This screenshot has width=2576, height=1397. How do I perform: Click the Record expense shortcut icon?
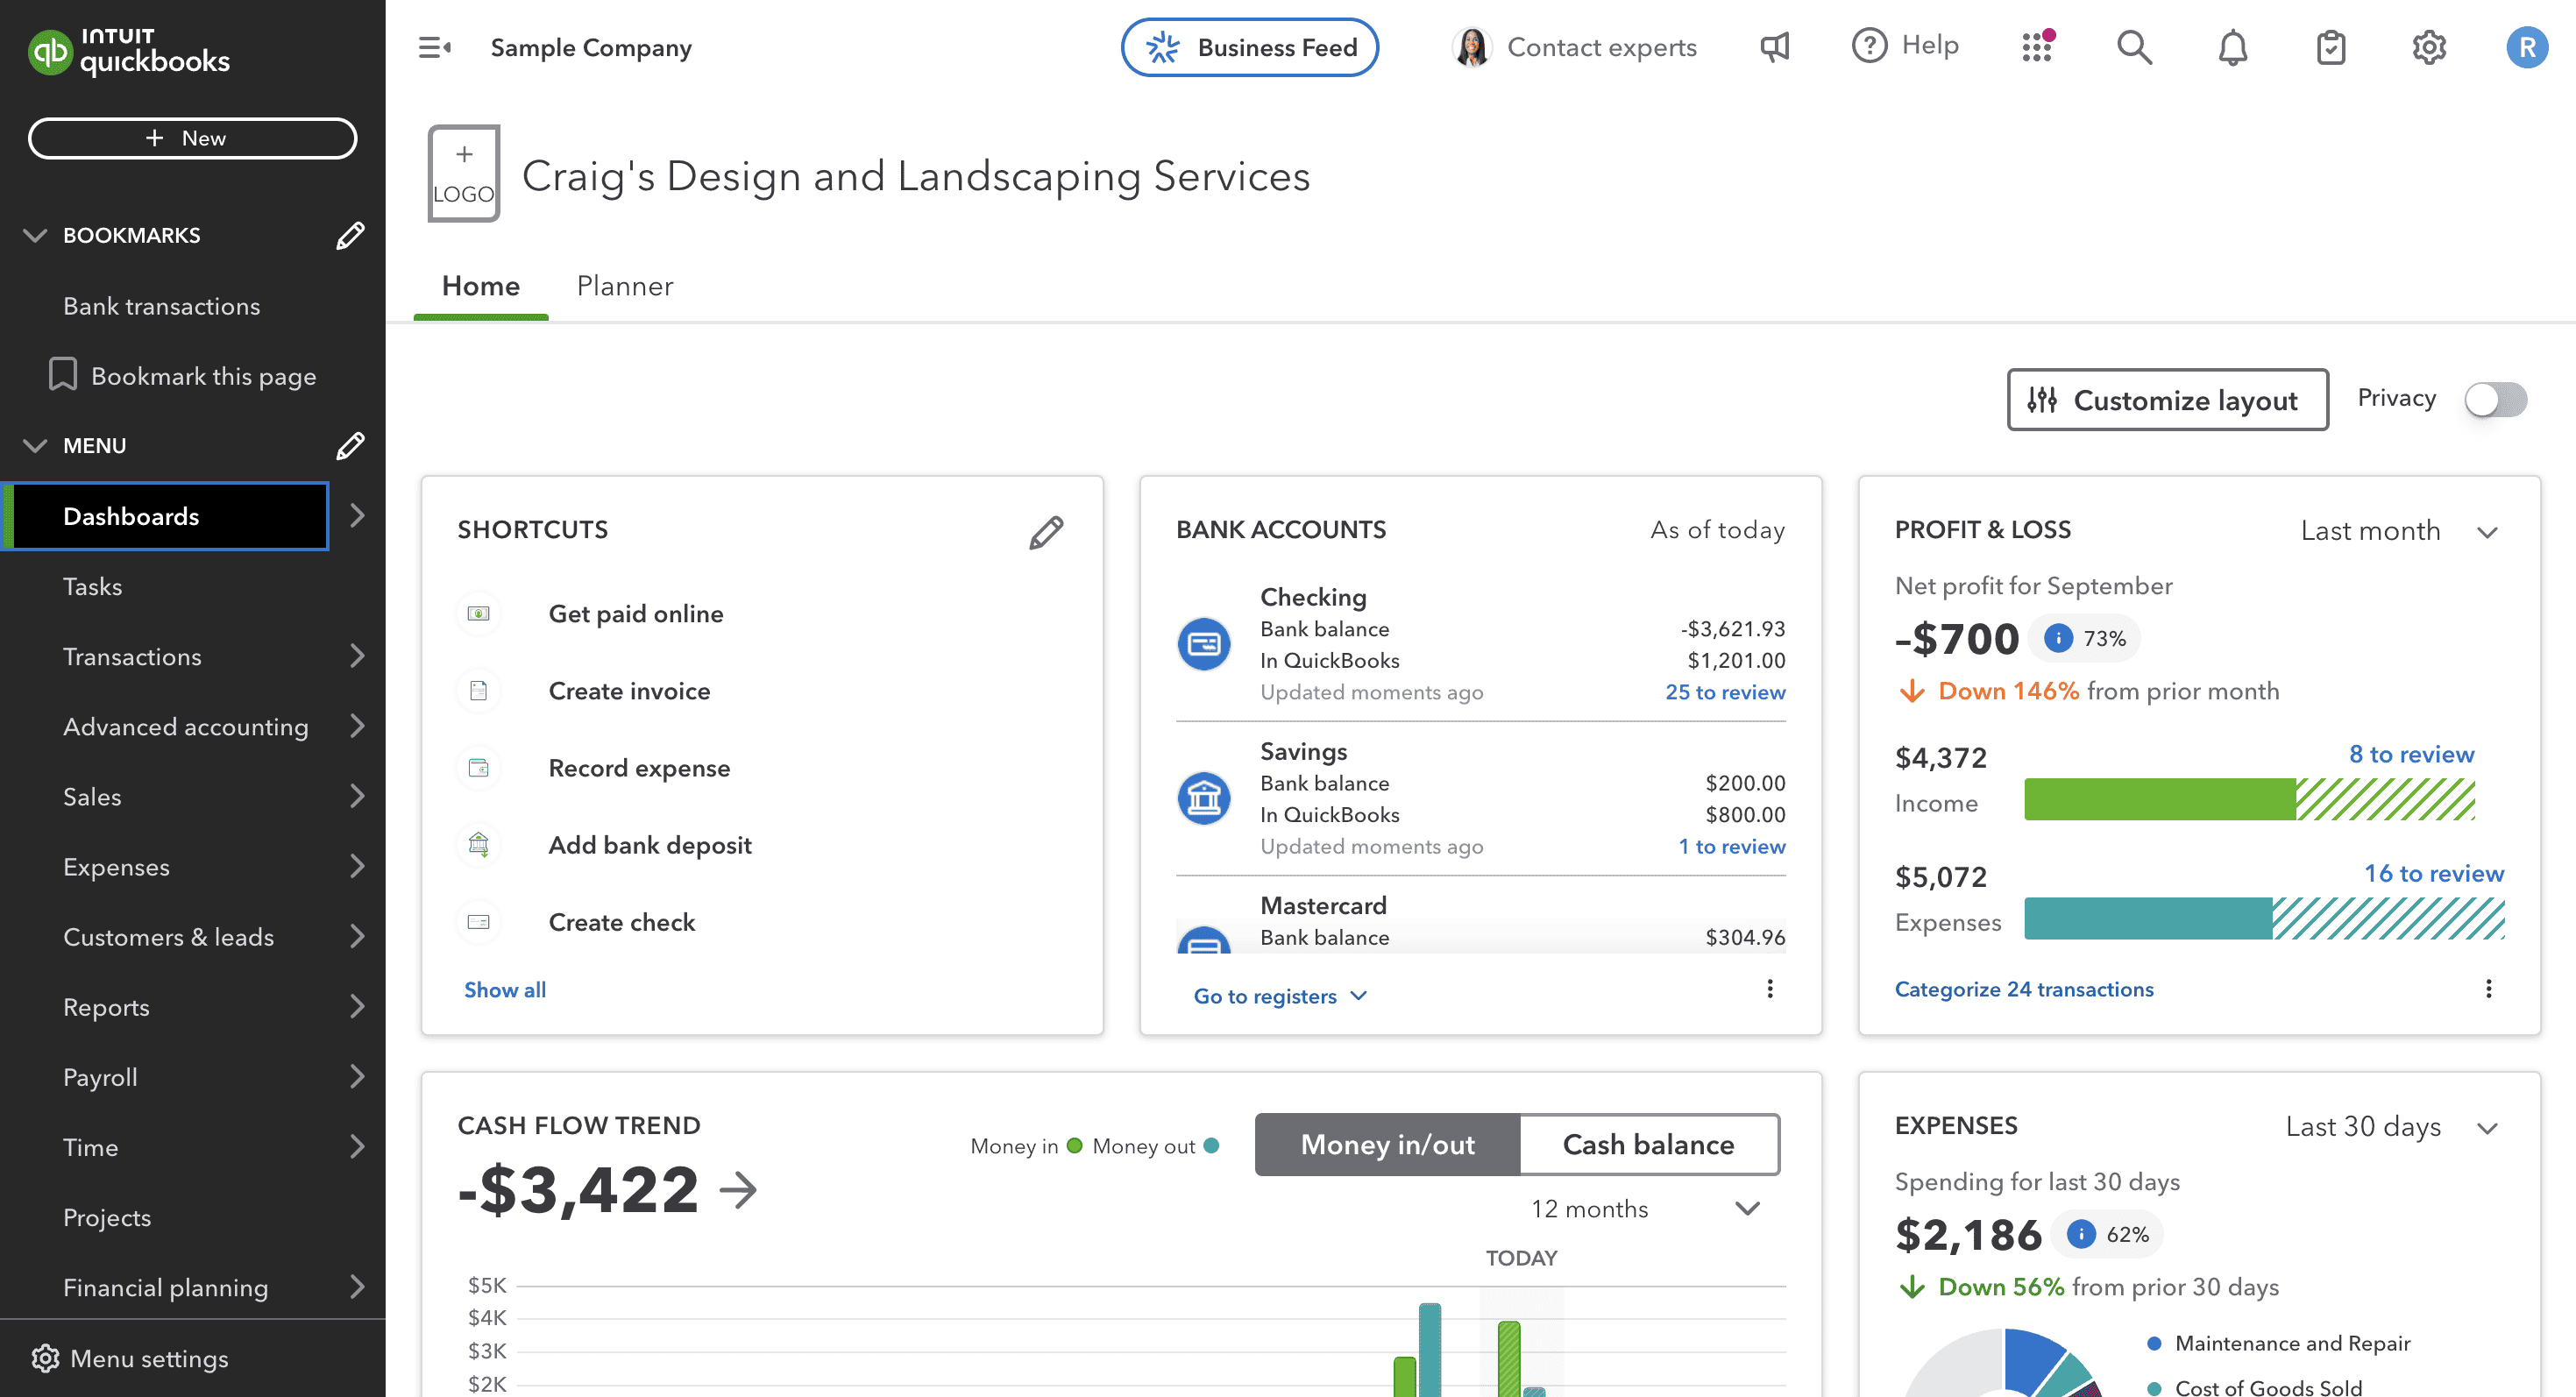479,767
